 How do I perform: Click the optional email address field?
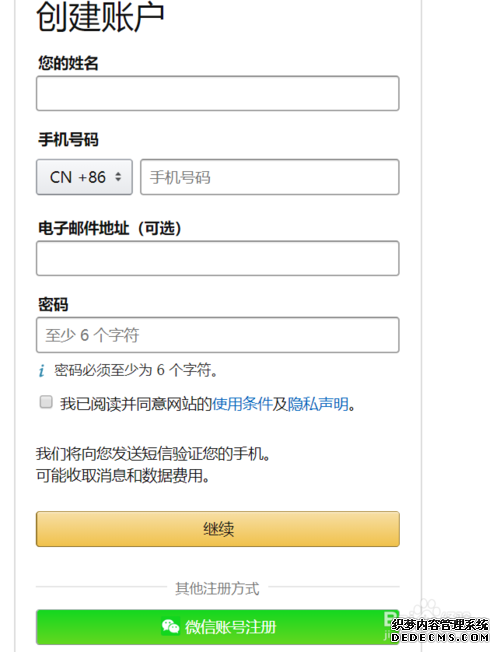coord(218,258)
